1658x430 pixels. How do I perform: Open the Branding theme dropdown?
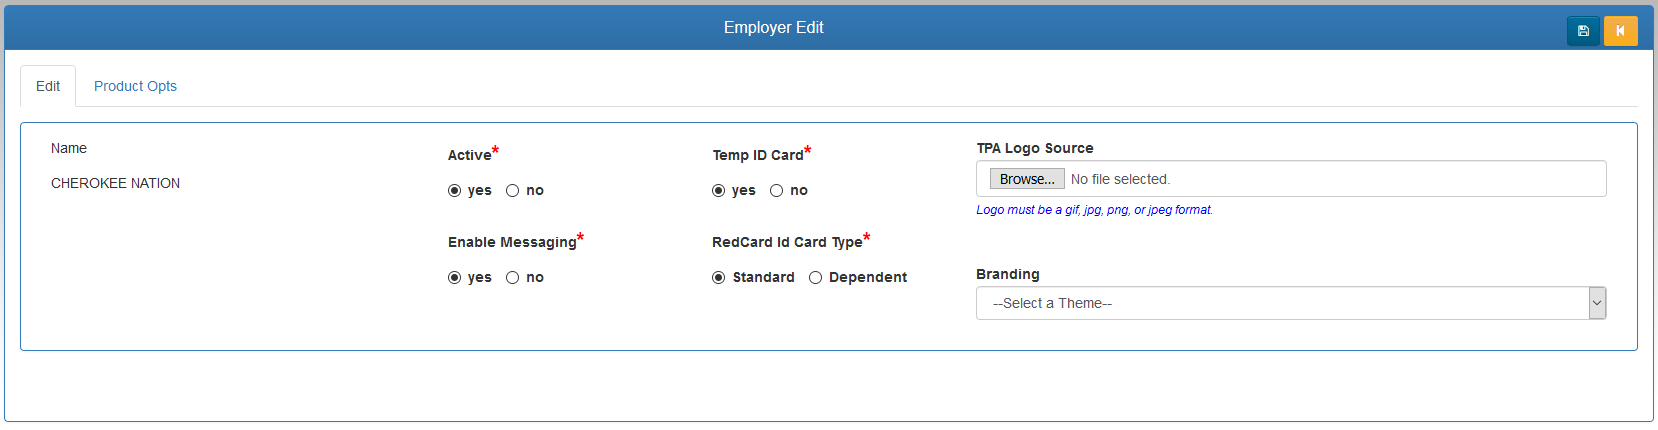pos(1291,303)
